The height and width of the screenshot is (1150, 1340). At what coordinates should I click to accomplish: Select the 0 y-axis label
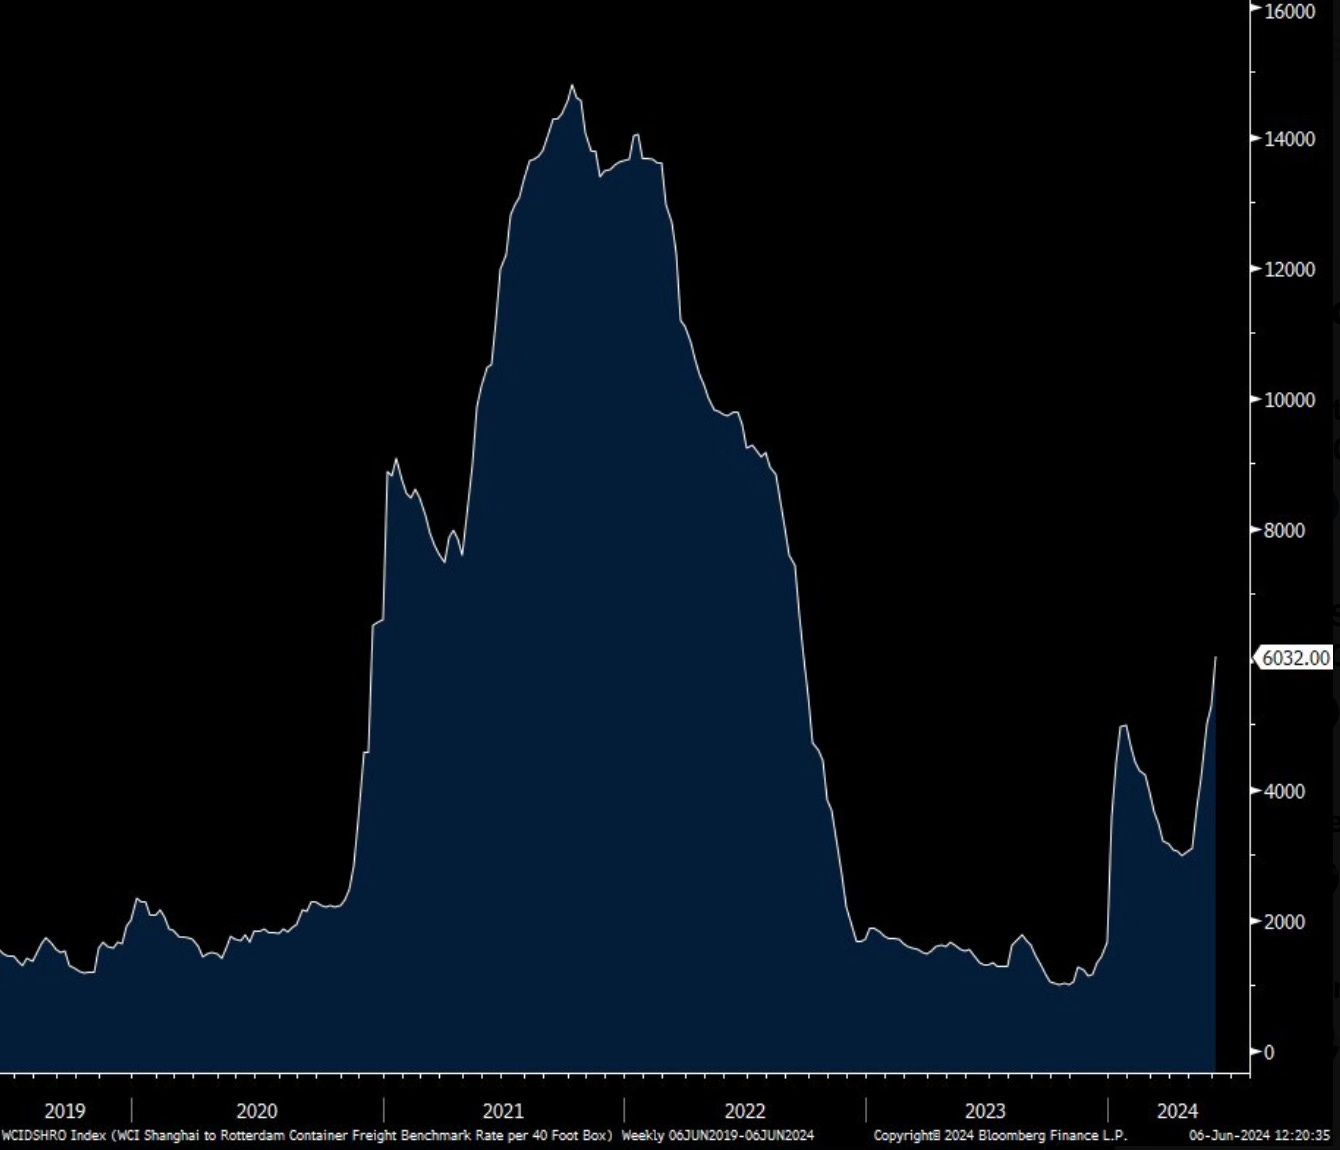pos(1270,1052)
